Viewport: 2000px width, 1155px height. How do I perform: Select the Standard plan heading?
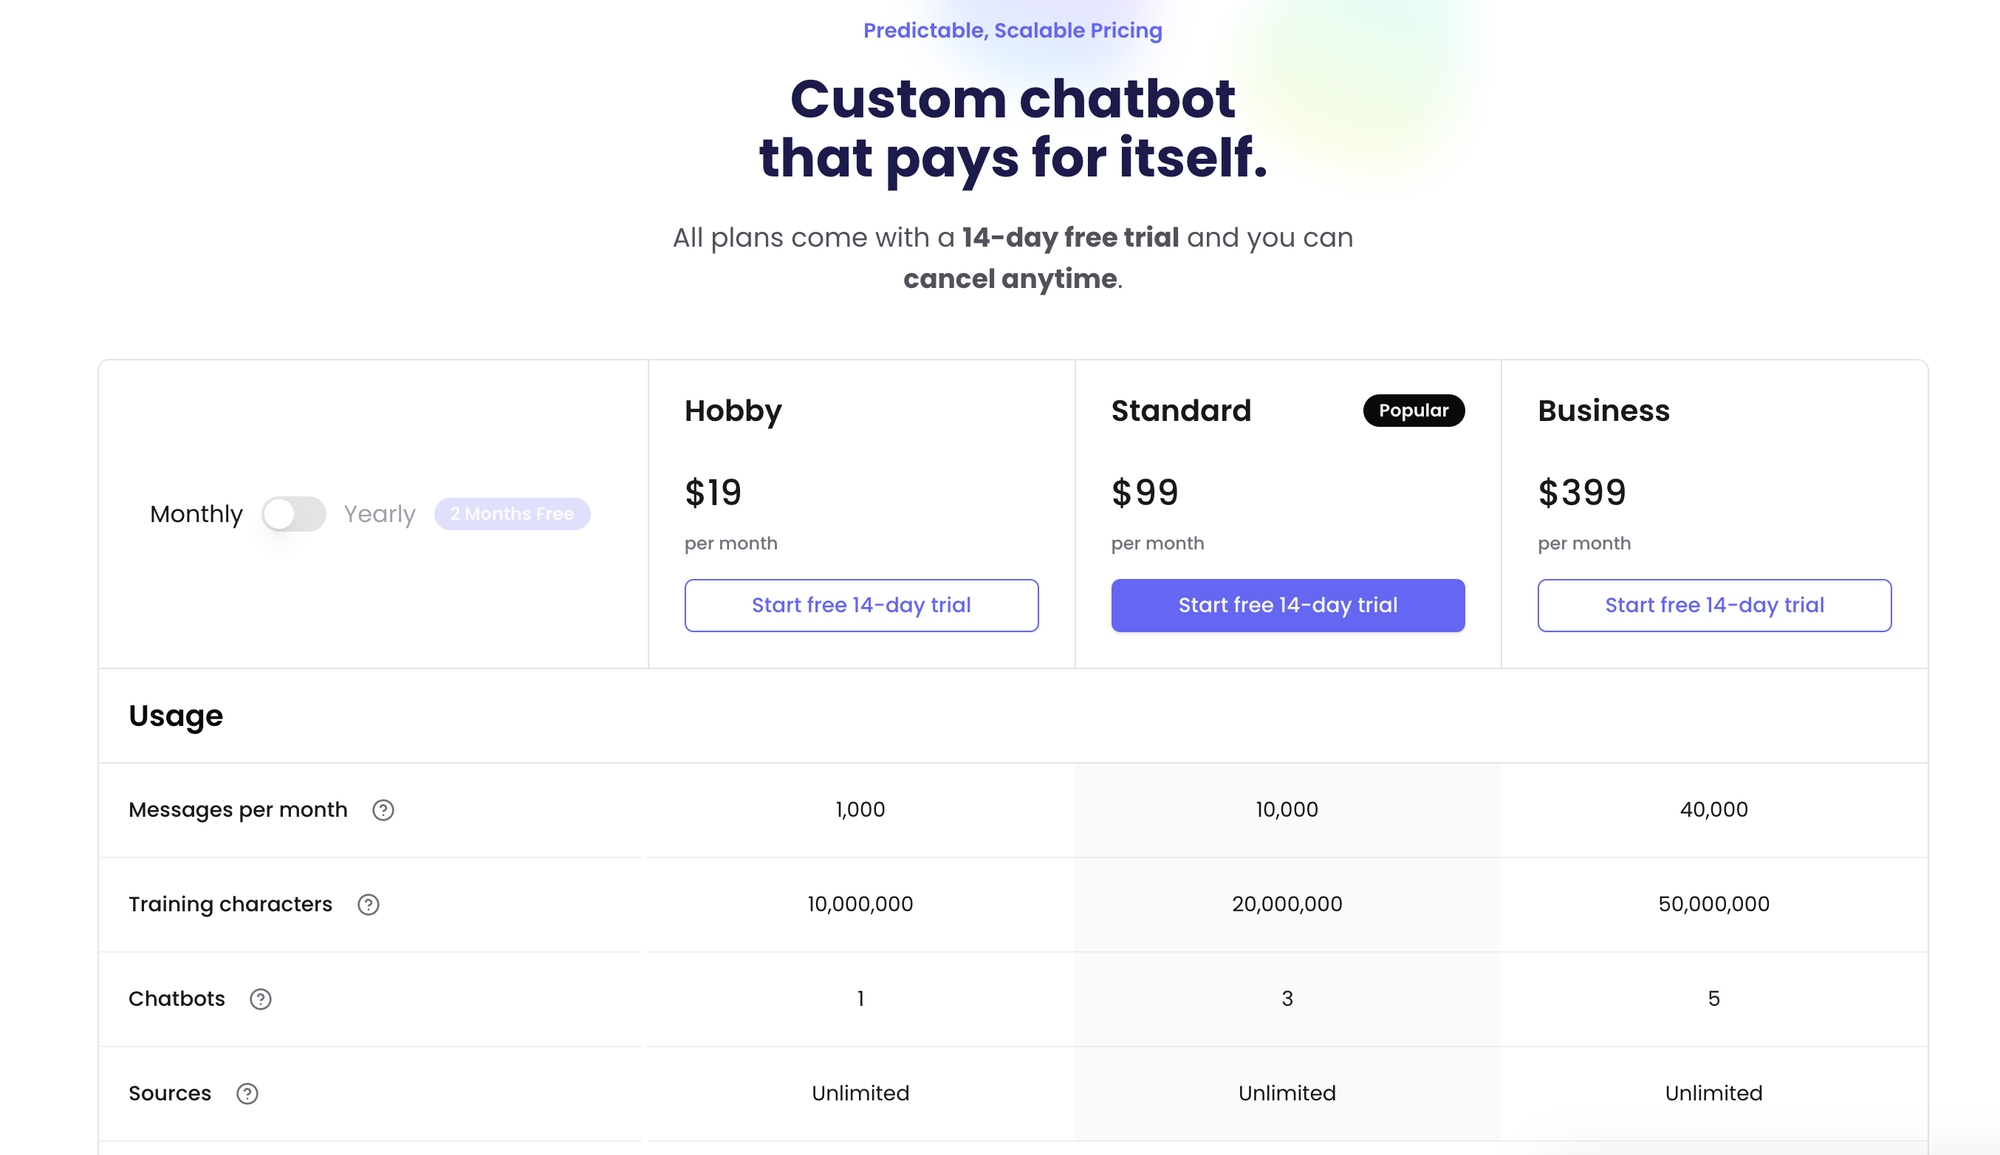[1181, 410]
